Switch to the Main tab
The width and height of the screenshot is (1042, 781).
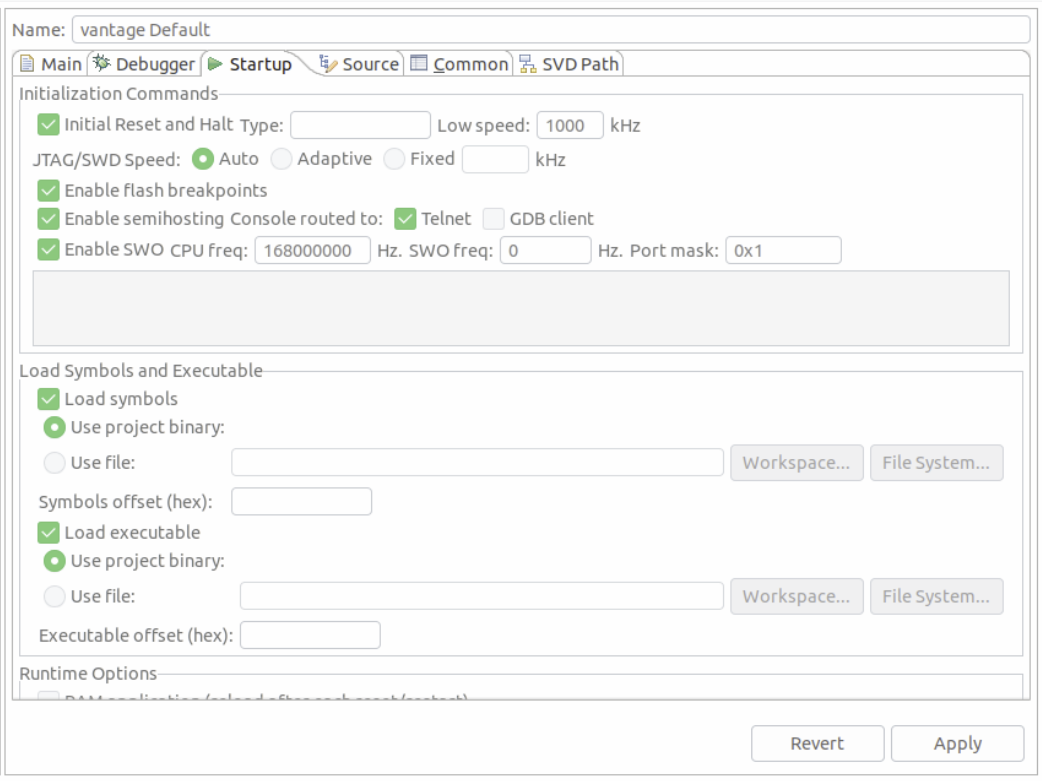(48, 61)
